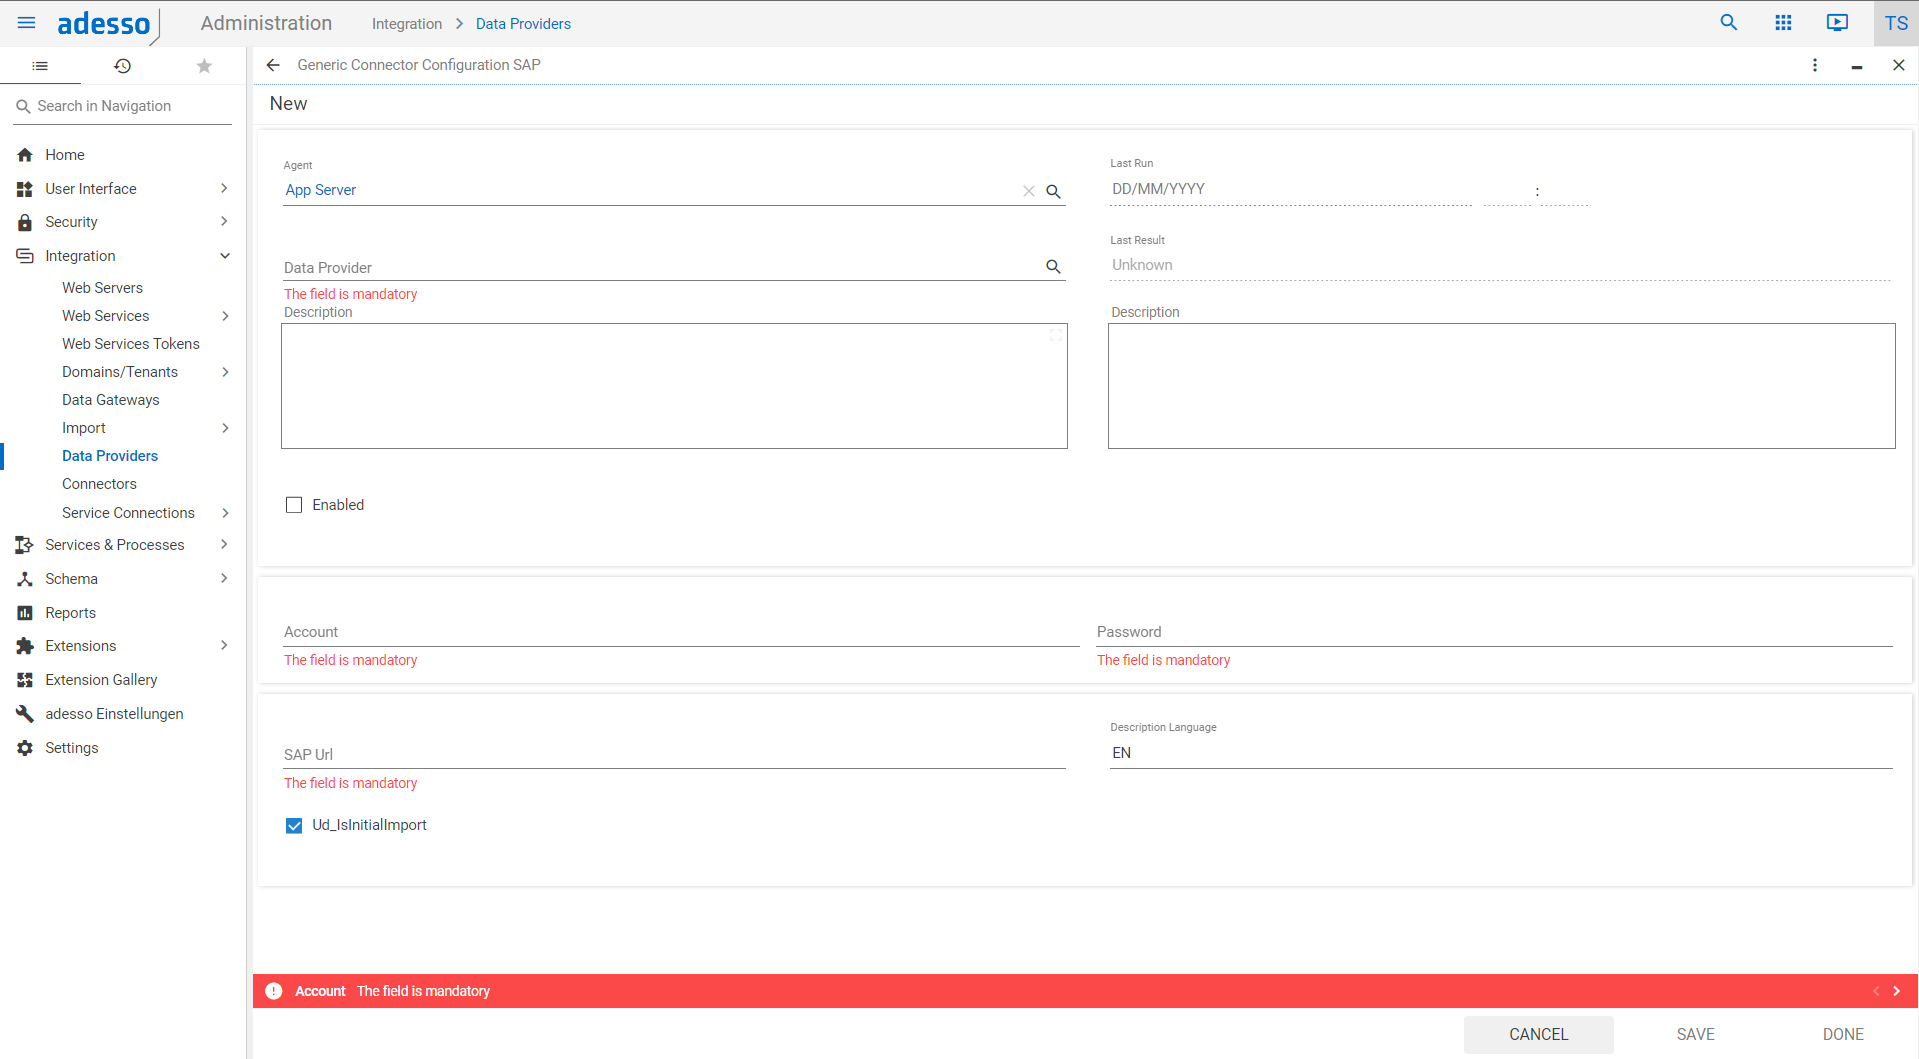Expand Service Connections submenu chevron
The image size is (1919, 1059).
[x=225, y=513]
